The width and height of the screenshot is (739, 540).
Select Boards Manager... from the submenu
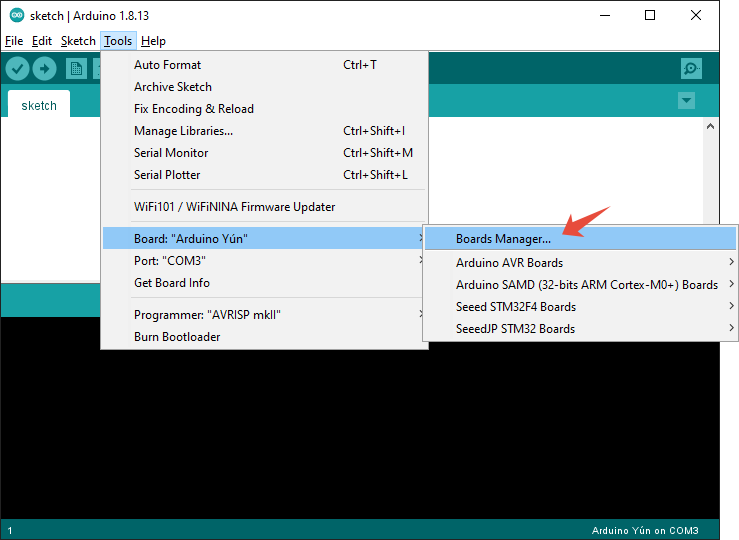click(x=503, y=239)
